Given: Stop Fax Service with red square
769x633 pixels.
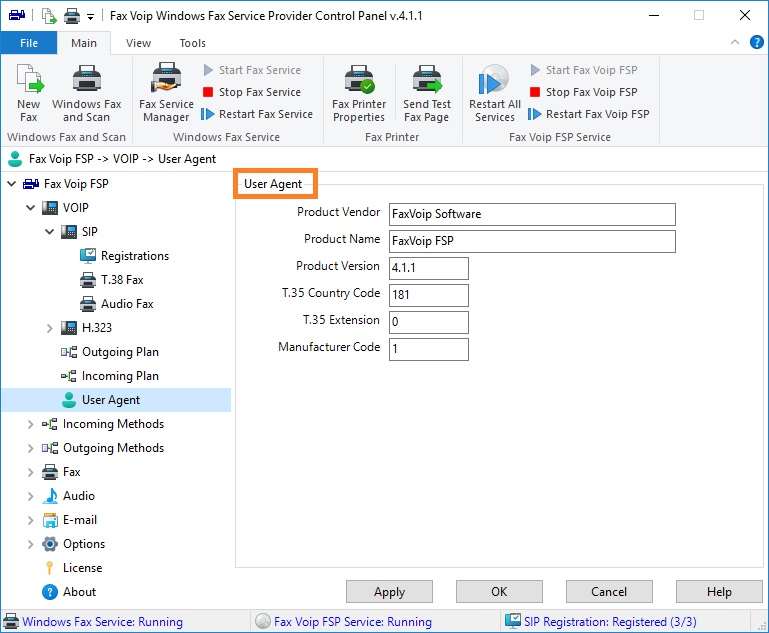Looking at the screenshot, I should coord(252,92).
